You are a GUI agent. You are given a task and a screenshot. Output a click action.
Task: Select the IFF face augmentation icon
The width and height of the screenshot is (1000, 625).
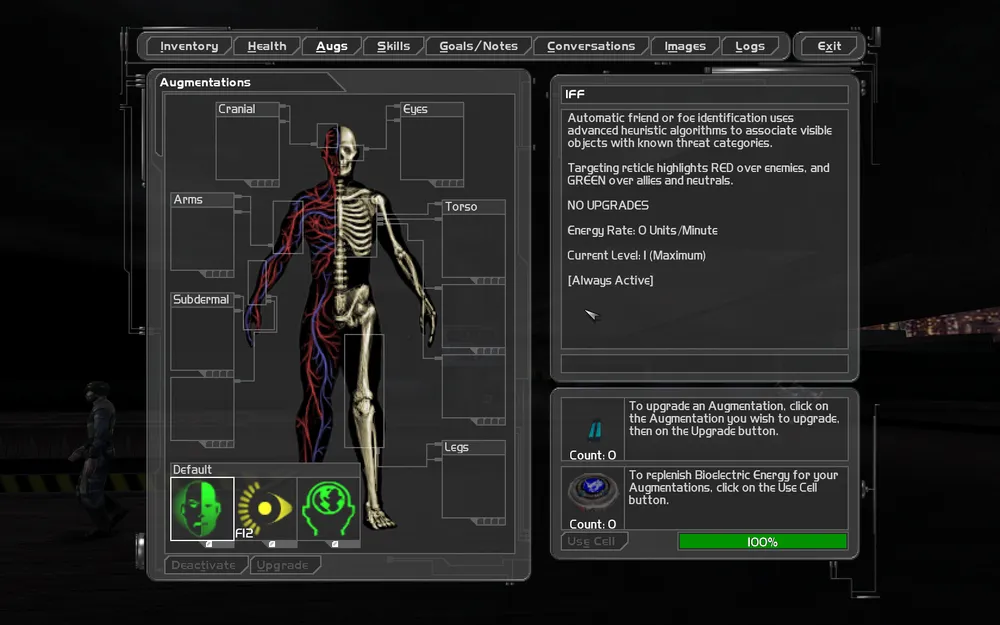point(202,510)
